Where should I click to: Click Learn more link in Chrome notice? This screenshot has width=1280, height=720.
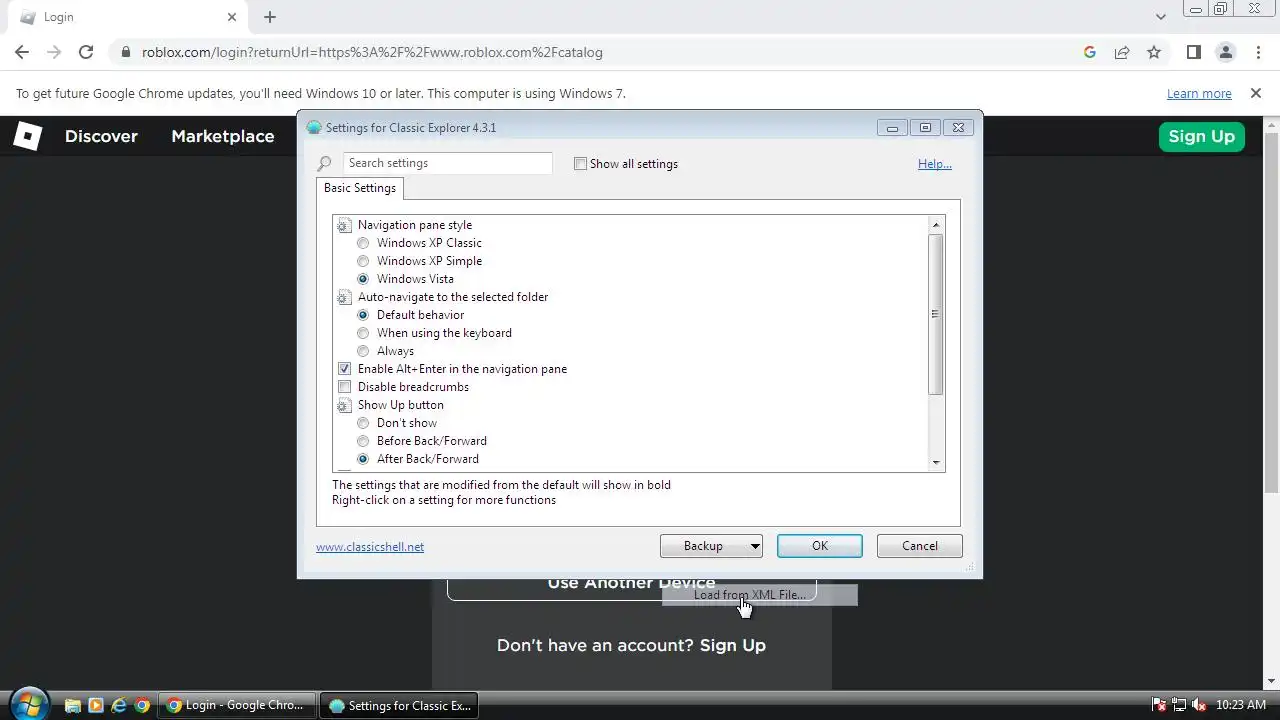[1199, 93]
